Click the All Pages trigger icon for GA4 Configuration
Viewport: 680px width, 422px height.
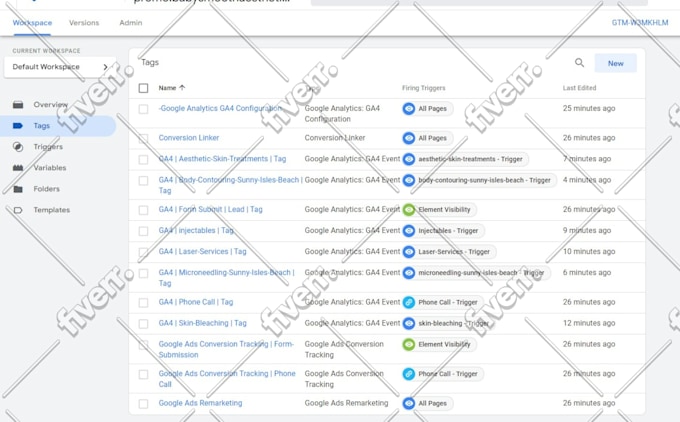pyautogui.click(x=409, y=108)
